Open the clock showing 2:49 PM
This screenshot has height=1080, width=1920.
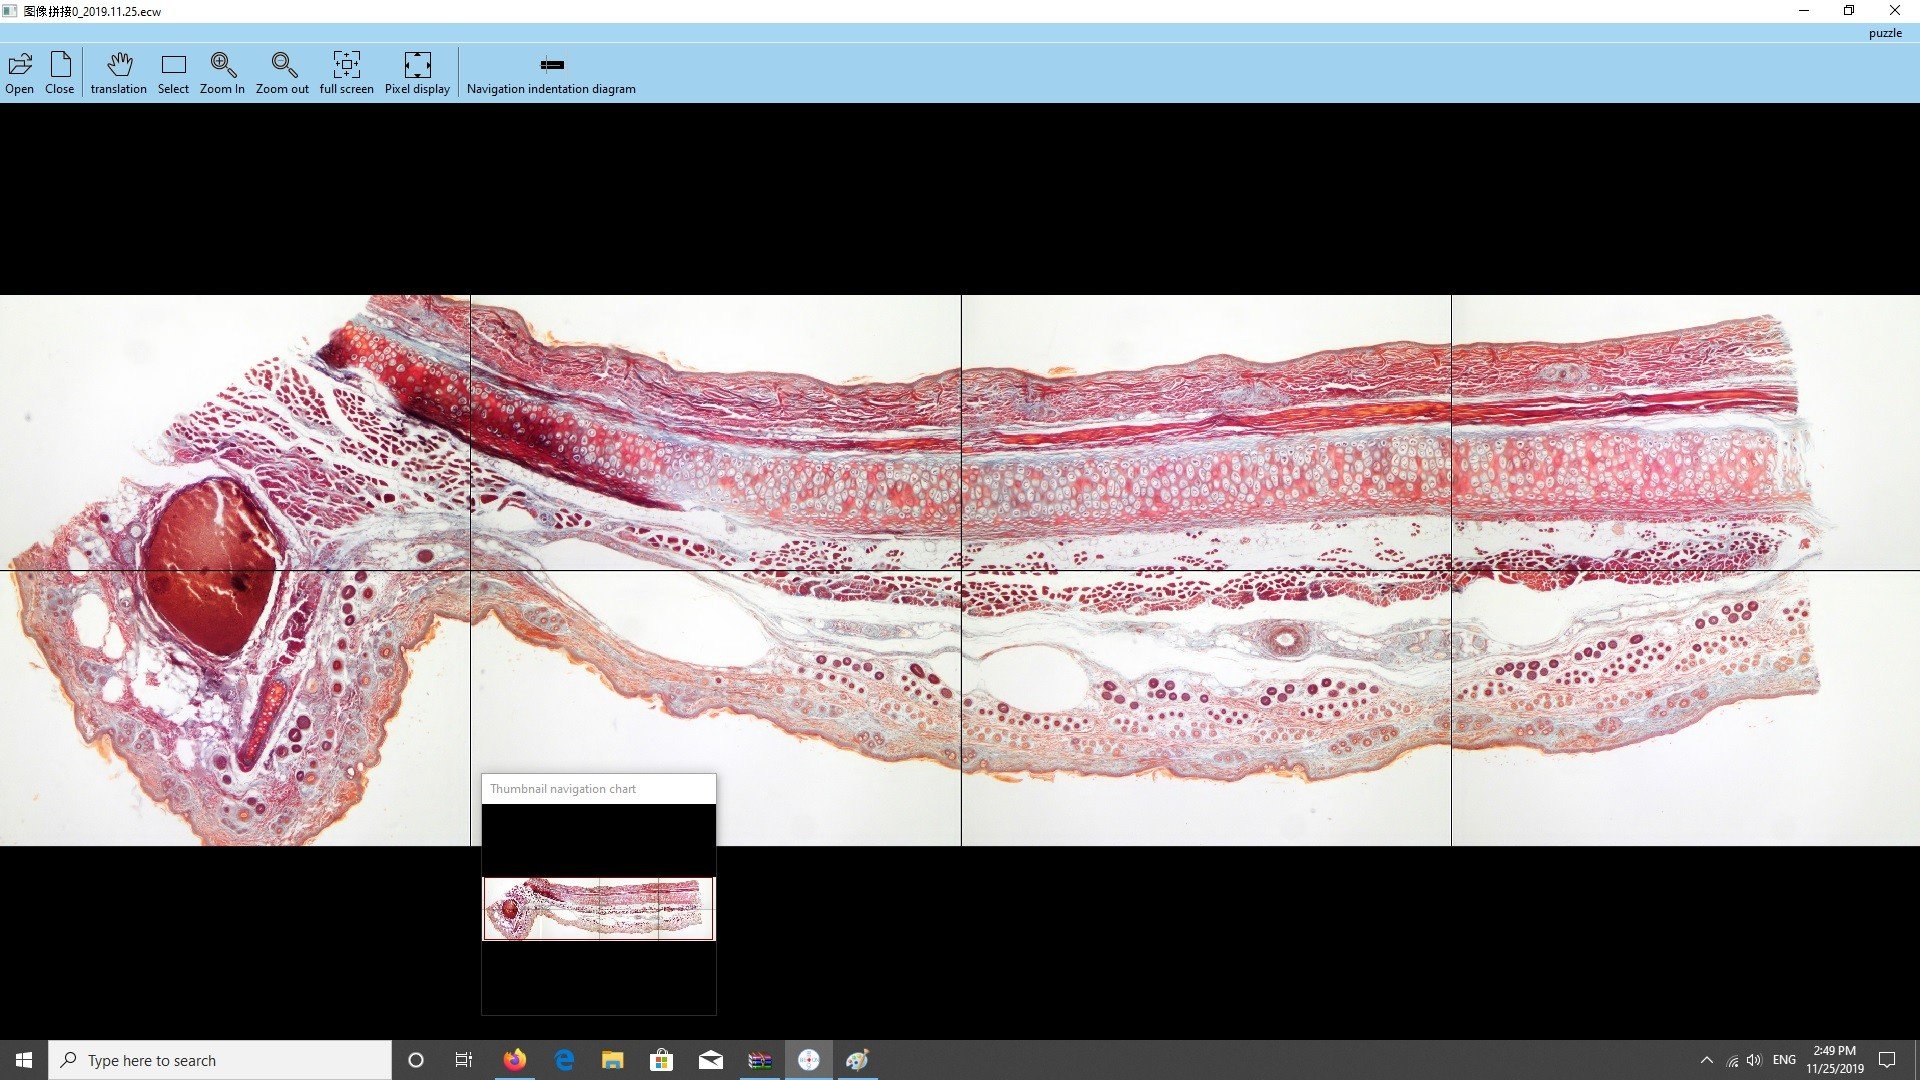coord(1834,1060)
